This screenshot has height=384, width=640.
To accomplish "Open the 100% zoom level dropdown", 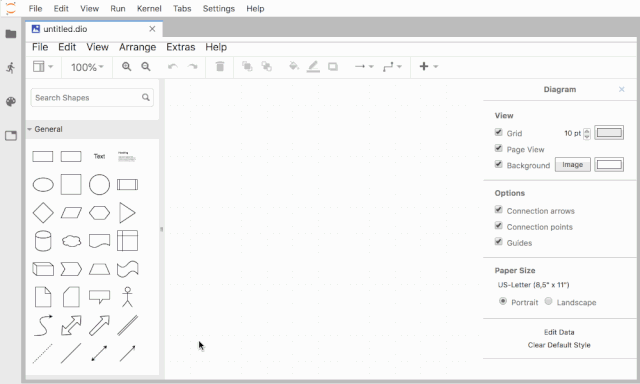I will pos(87,67).
